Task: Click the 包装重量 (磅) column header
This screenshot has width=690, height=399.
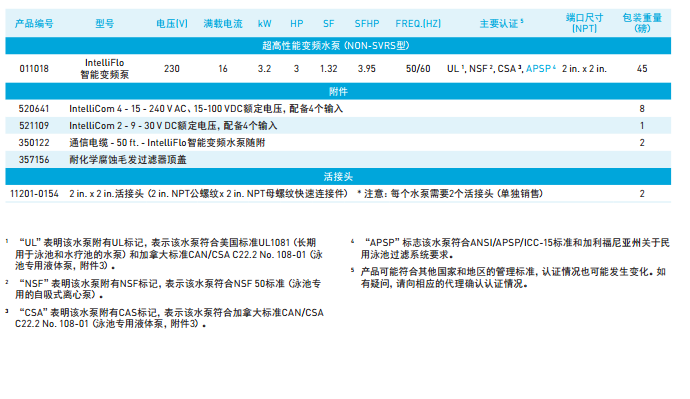Action: [x=642, y=23]
